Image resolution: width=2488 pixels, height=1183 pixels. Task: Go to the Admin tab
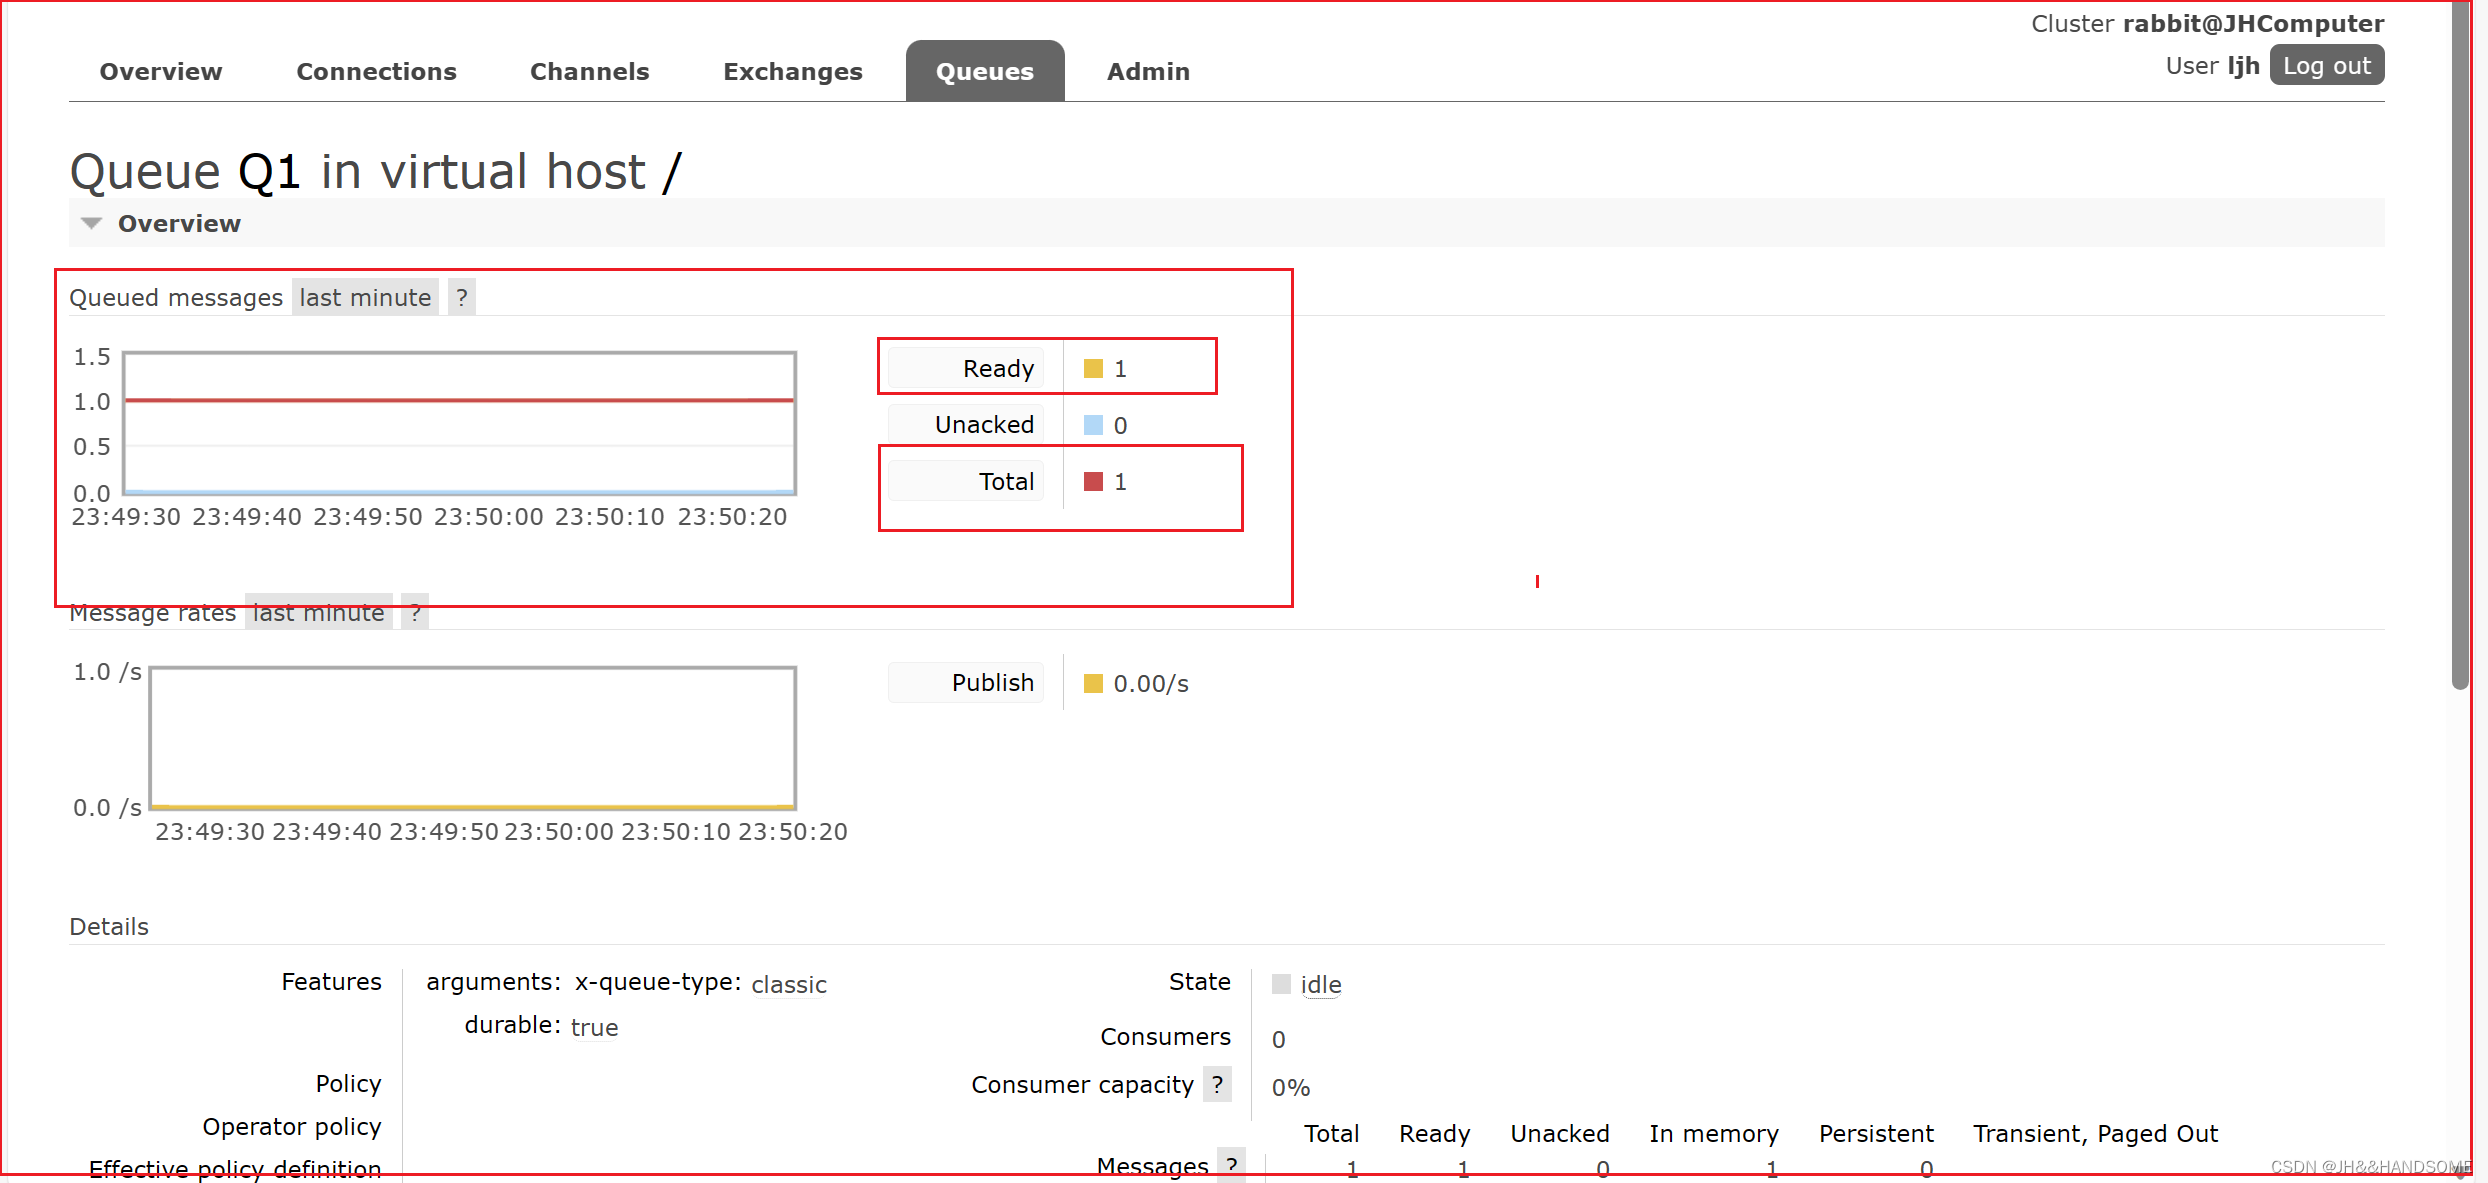point(1148,71)
